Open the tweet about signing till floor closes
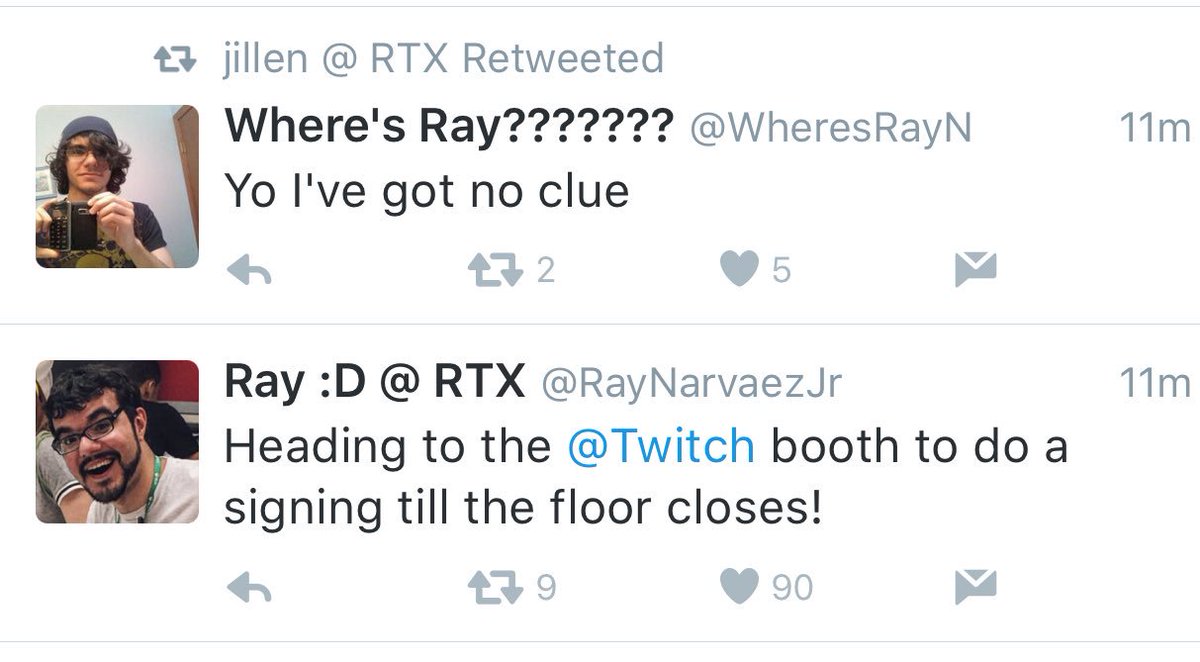The image size is (1200, 662). coord(646,478)
